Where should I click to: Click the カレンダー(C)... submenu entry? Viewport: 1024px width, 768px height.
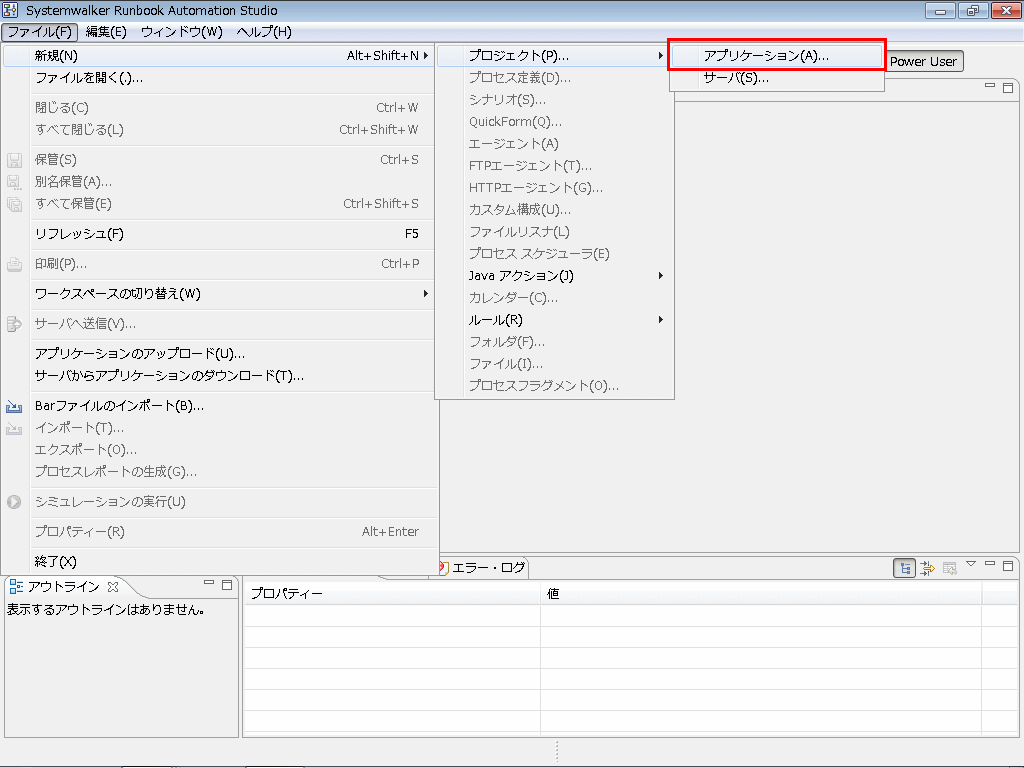pyautogui.click(x=554, y=298)
